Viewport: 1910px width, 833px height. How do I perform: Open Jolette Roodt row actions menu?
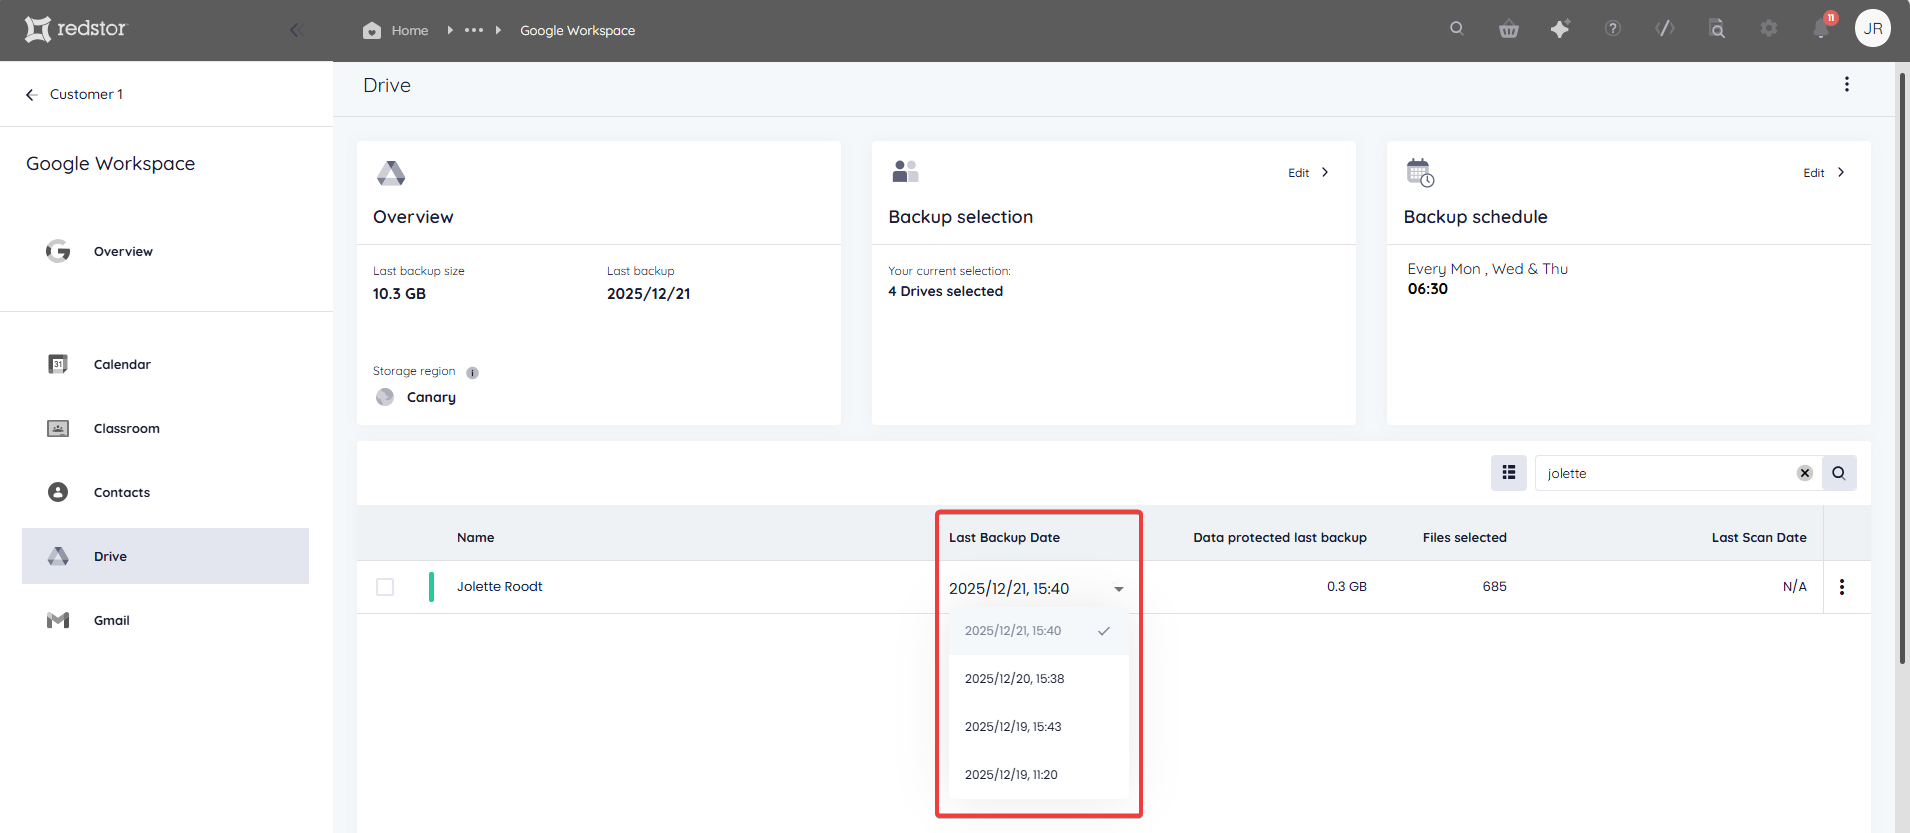tap(1842, 587)
